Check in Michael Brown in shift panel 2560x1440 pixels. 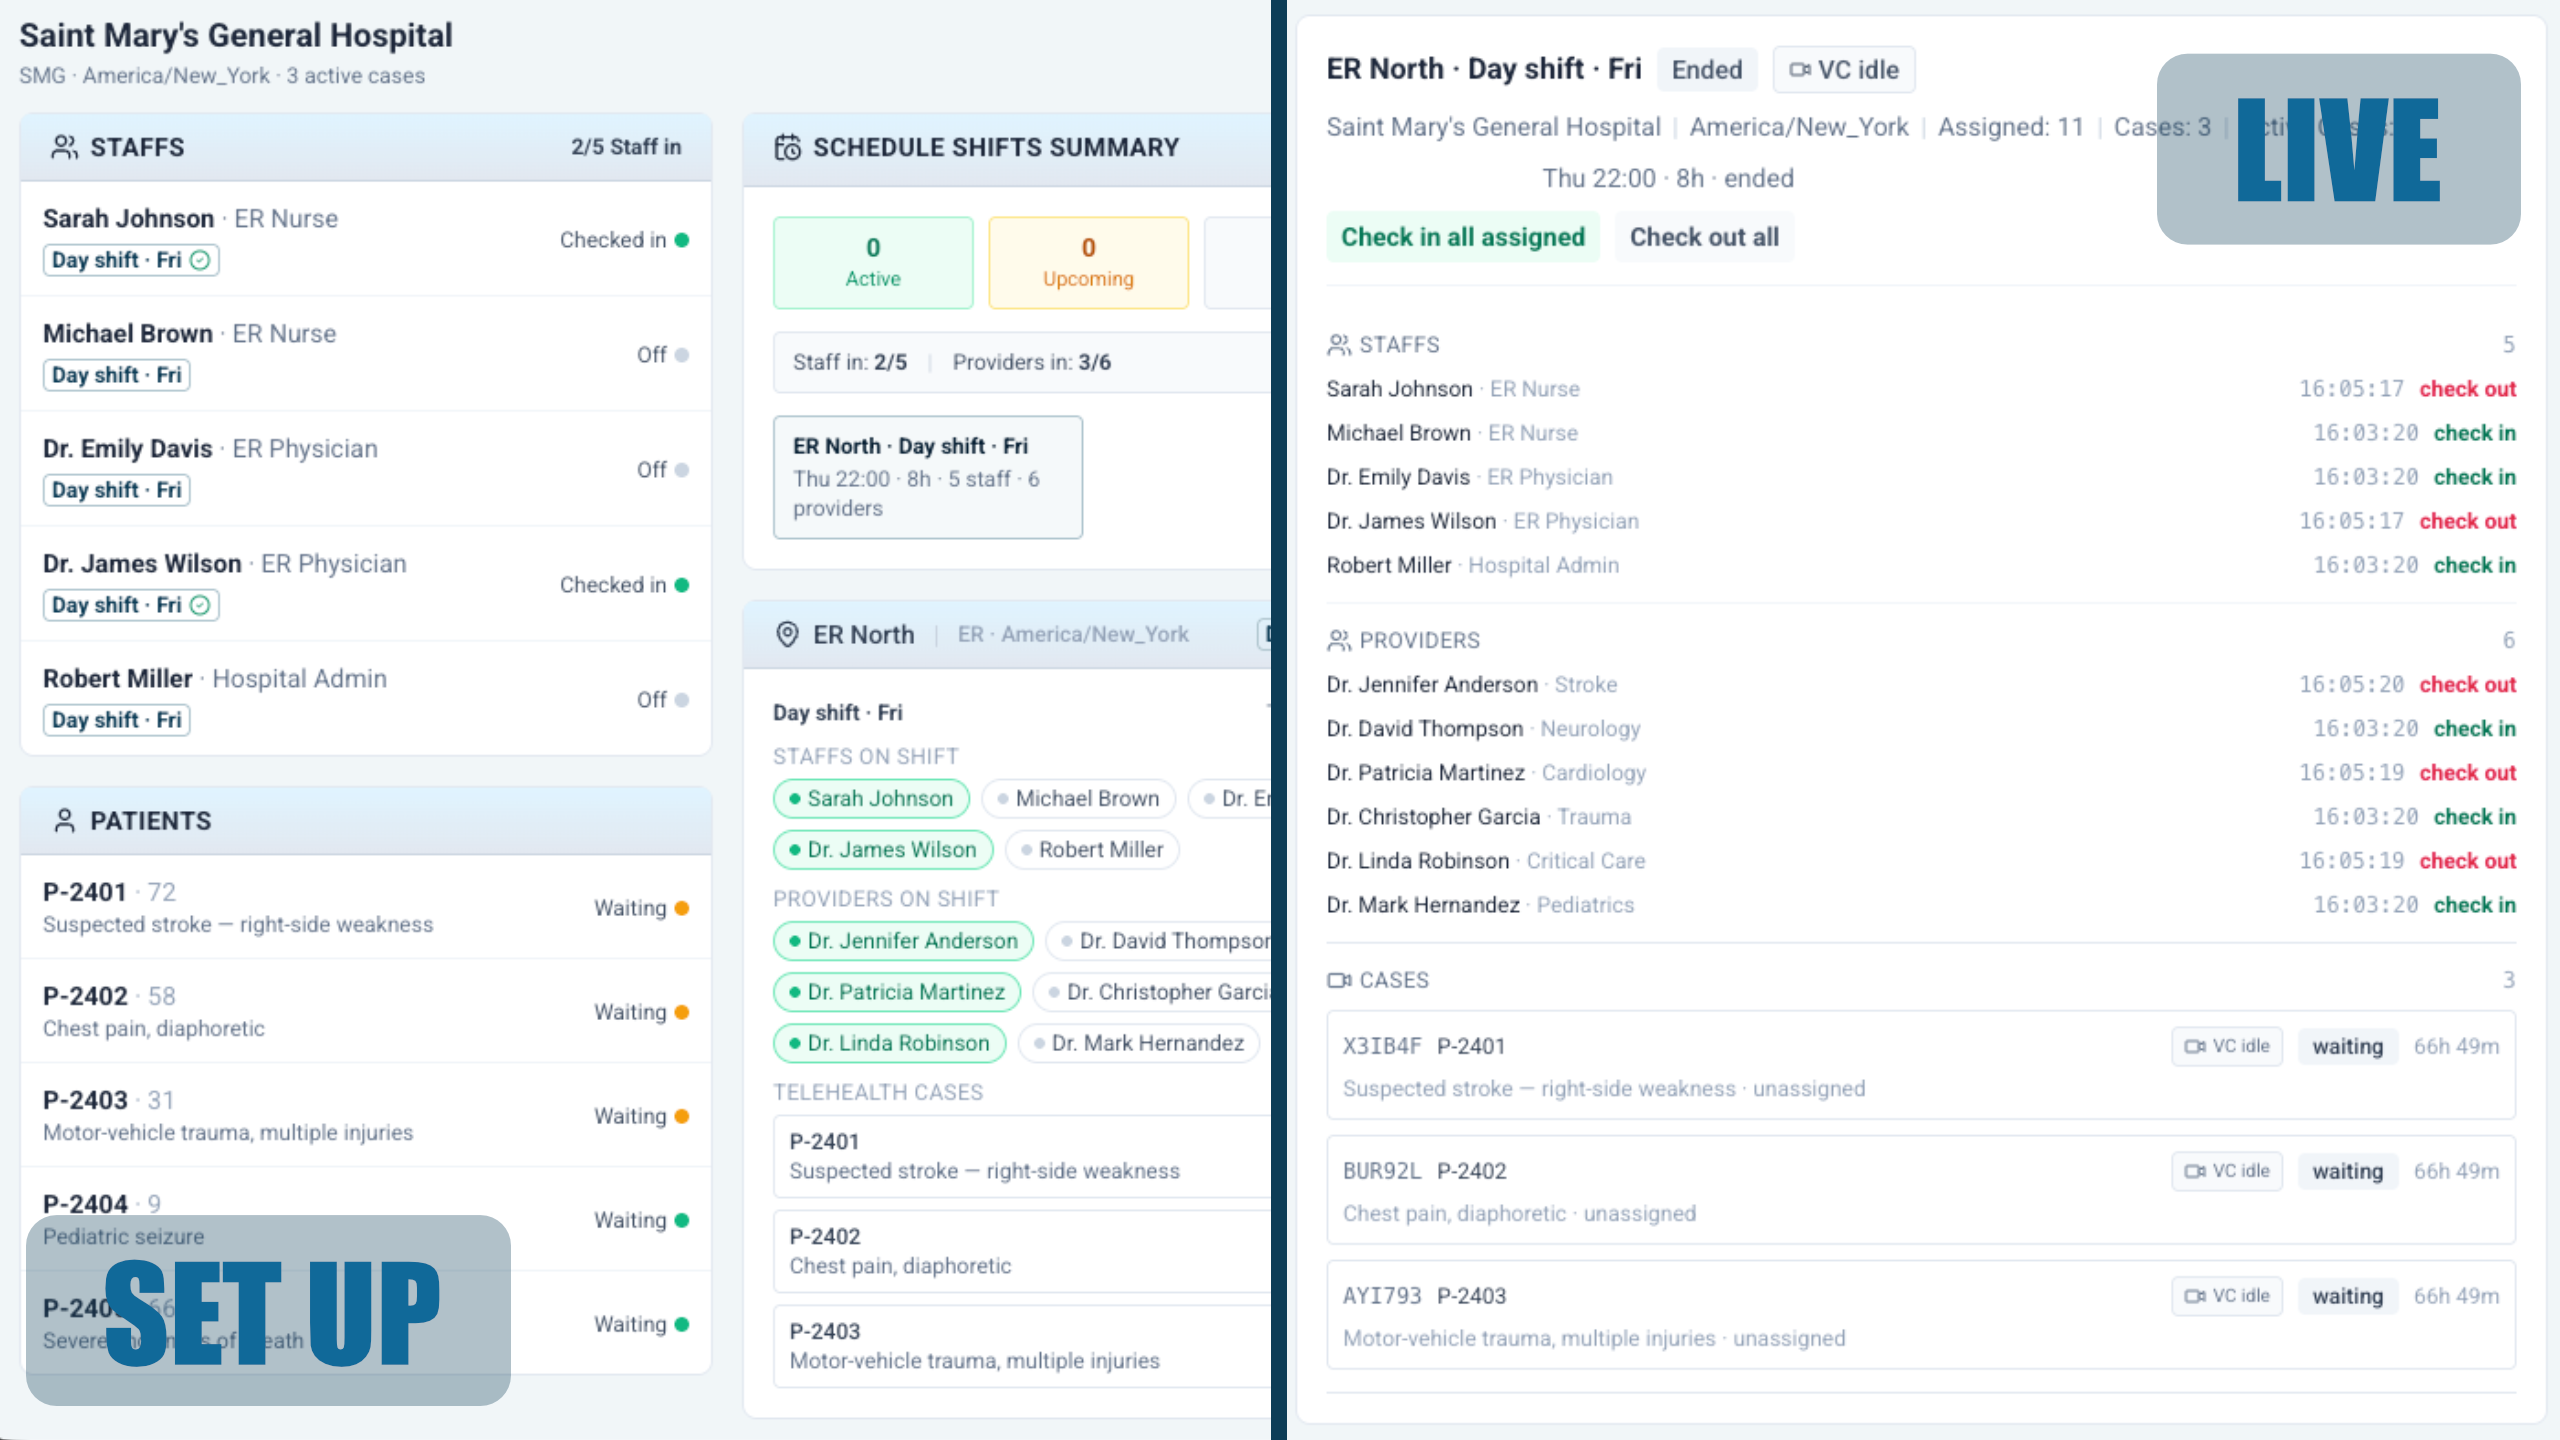tap(2474, 433)
